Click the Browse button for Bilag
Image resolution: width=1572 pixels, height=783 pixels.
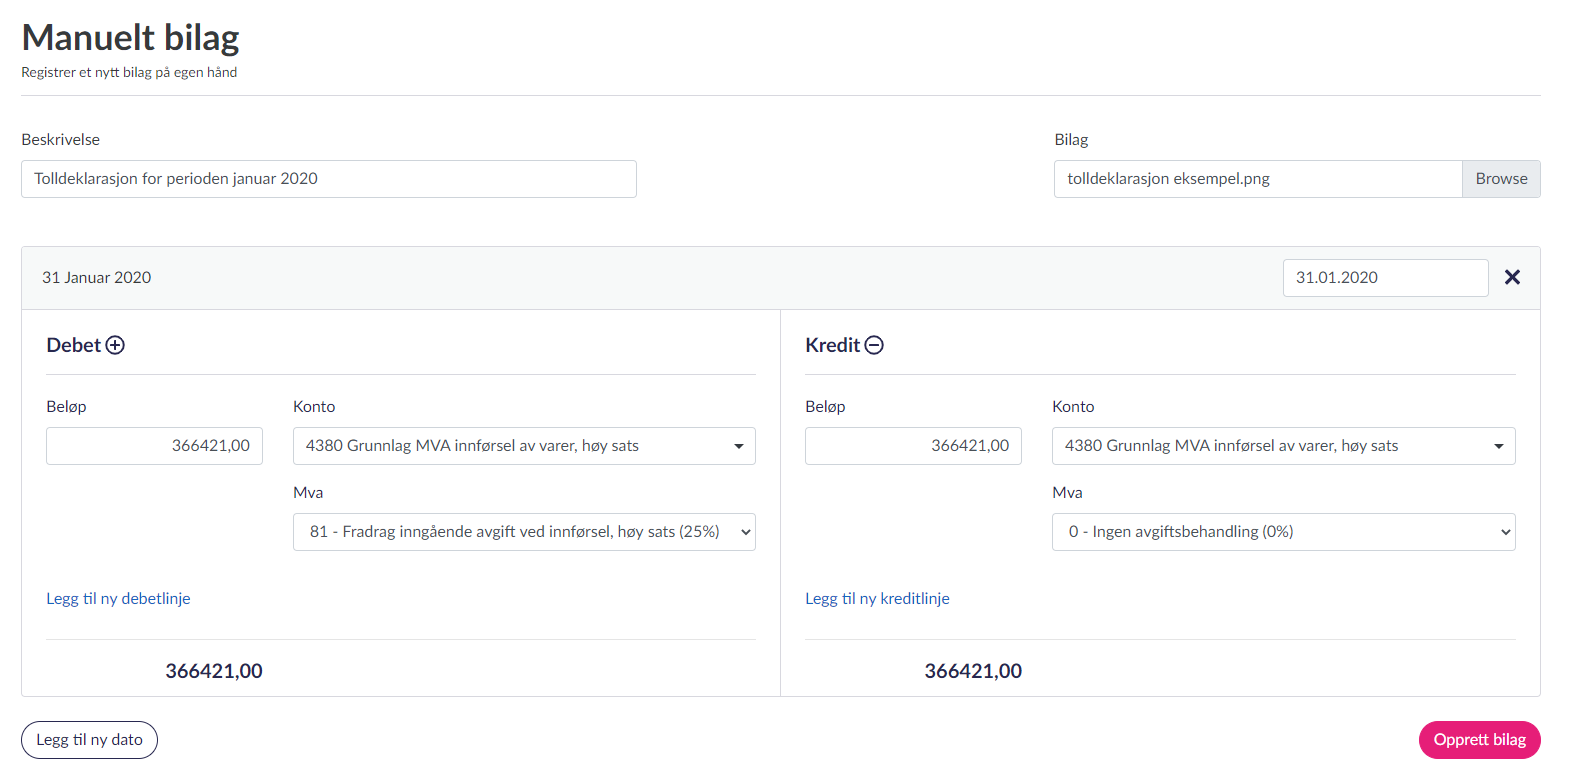pos(1500,179)
